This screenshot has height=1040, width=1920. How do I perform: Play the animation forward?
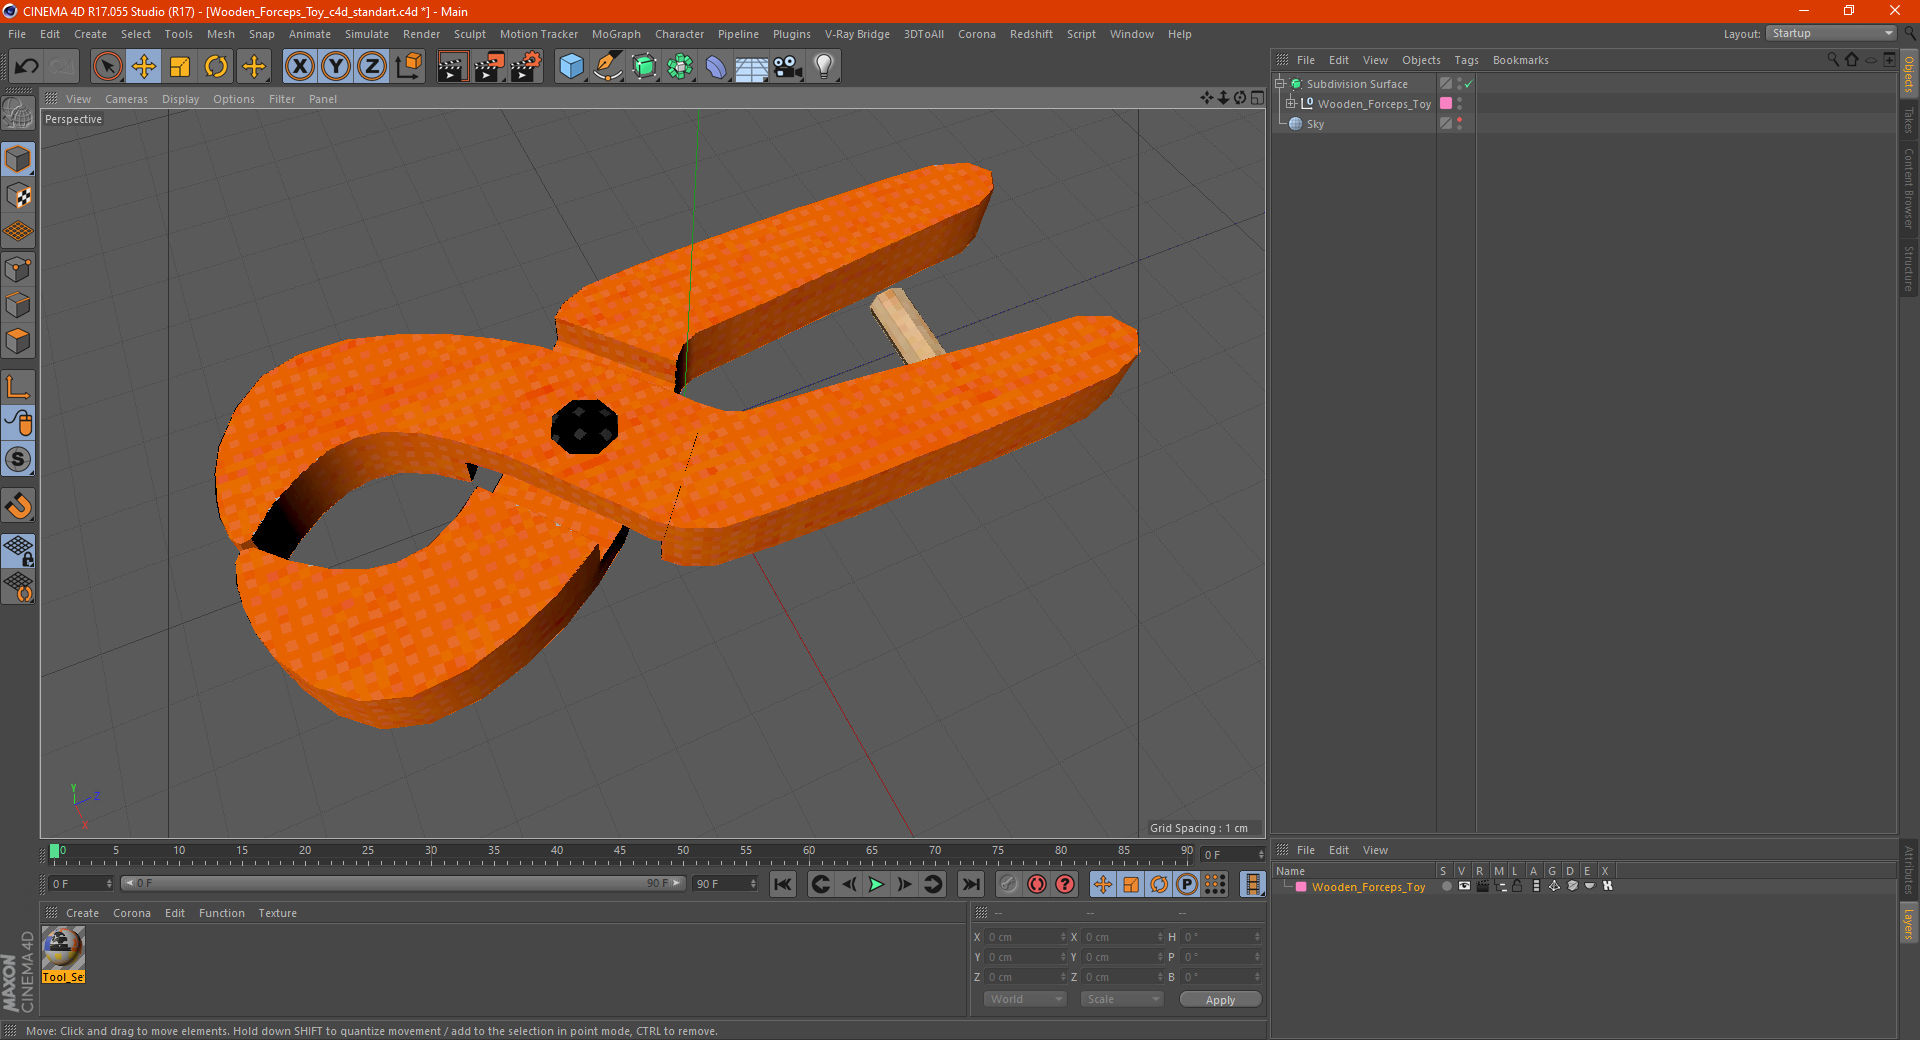(876, 884)
